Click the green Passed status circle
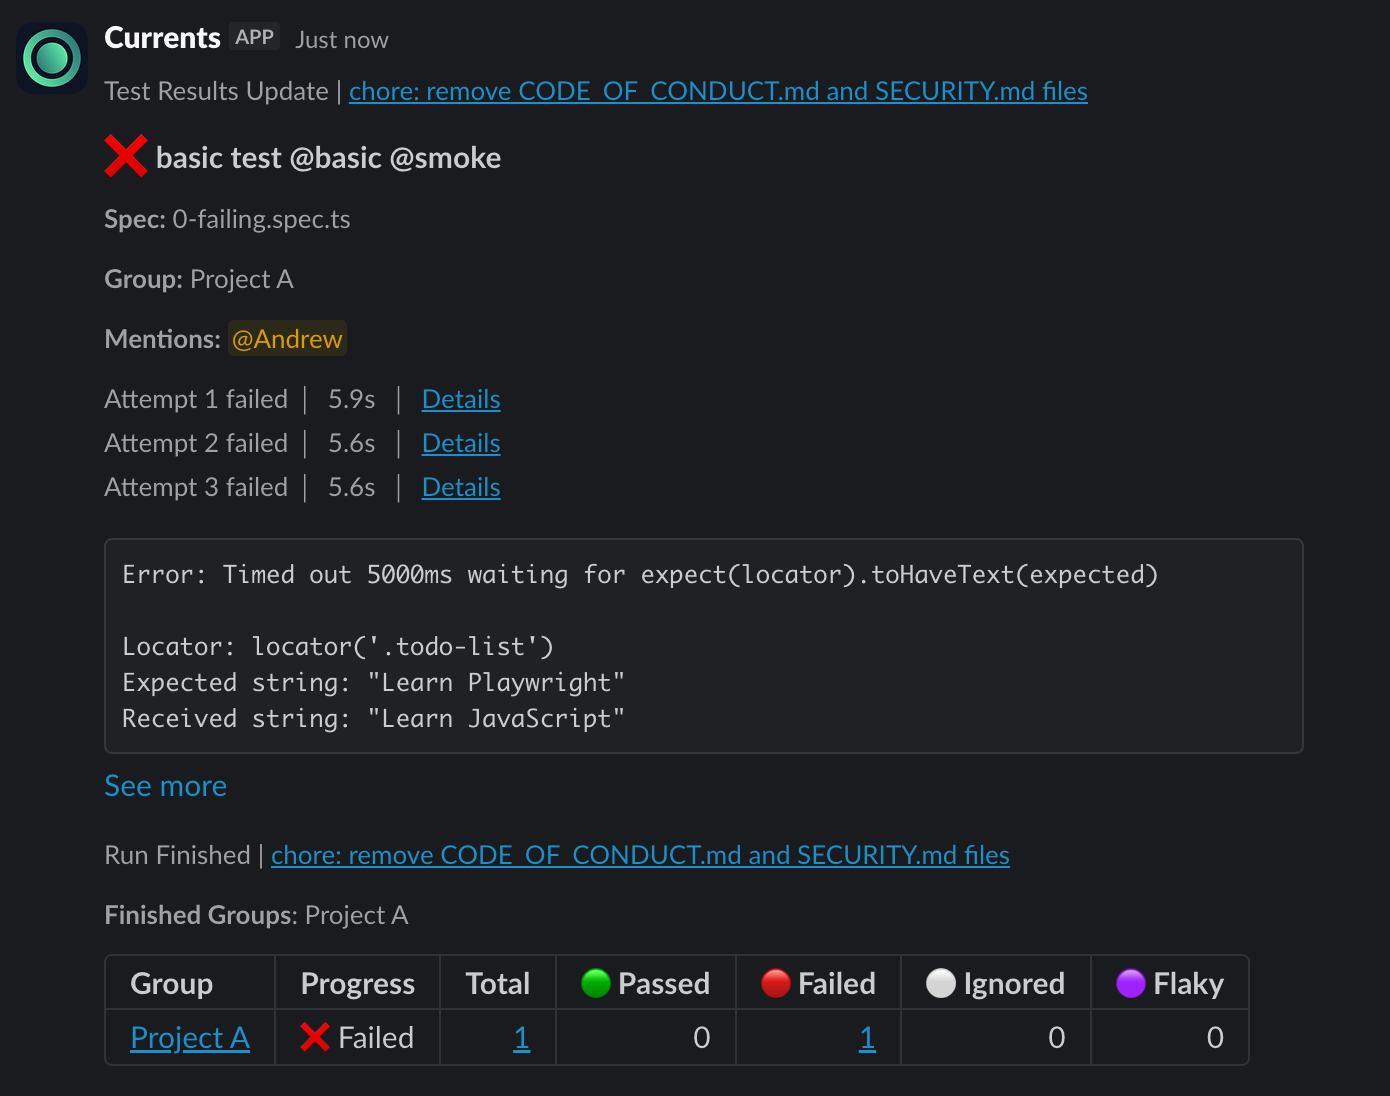This screenshot has height=1096, width=1390. (595, 984)
